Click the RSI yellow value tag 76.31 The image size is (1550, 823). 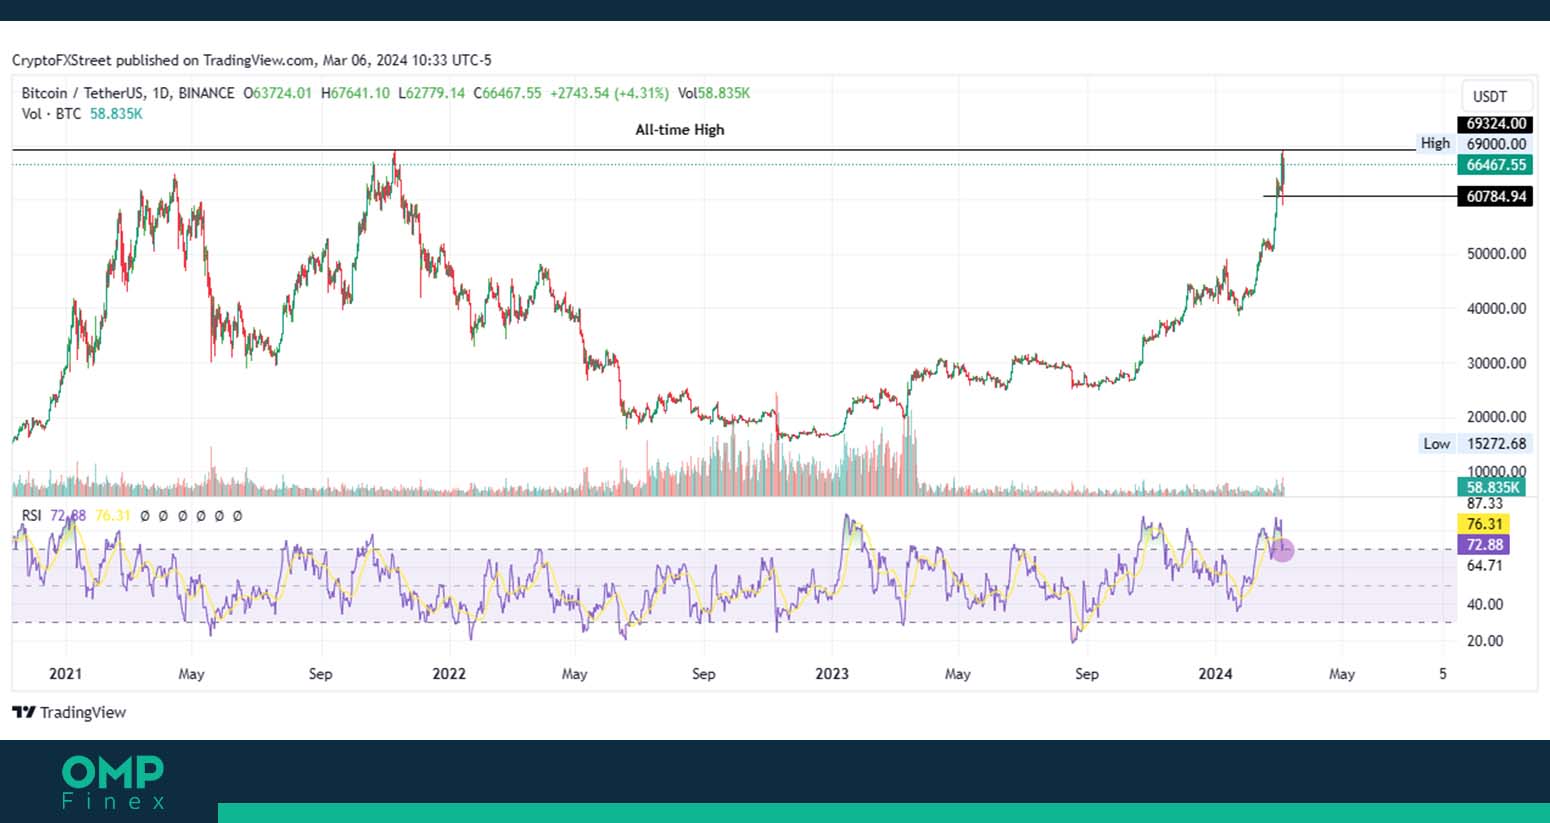(1484, 524)
